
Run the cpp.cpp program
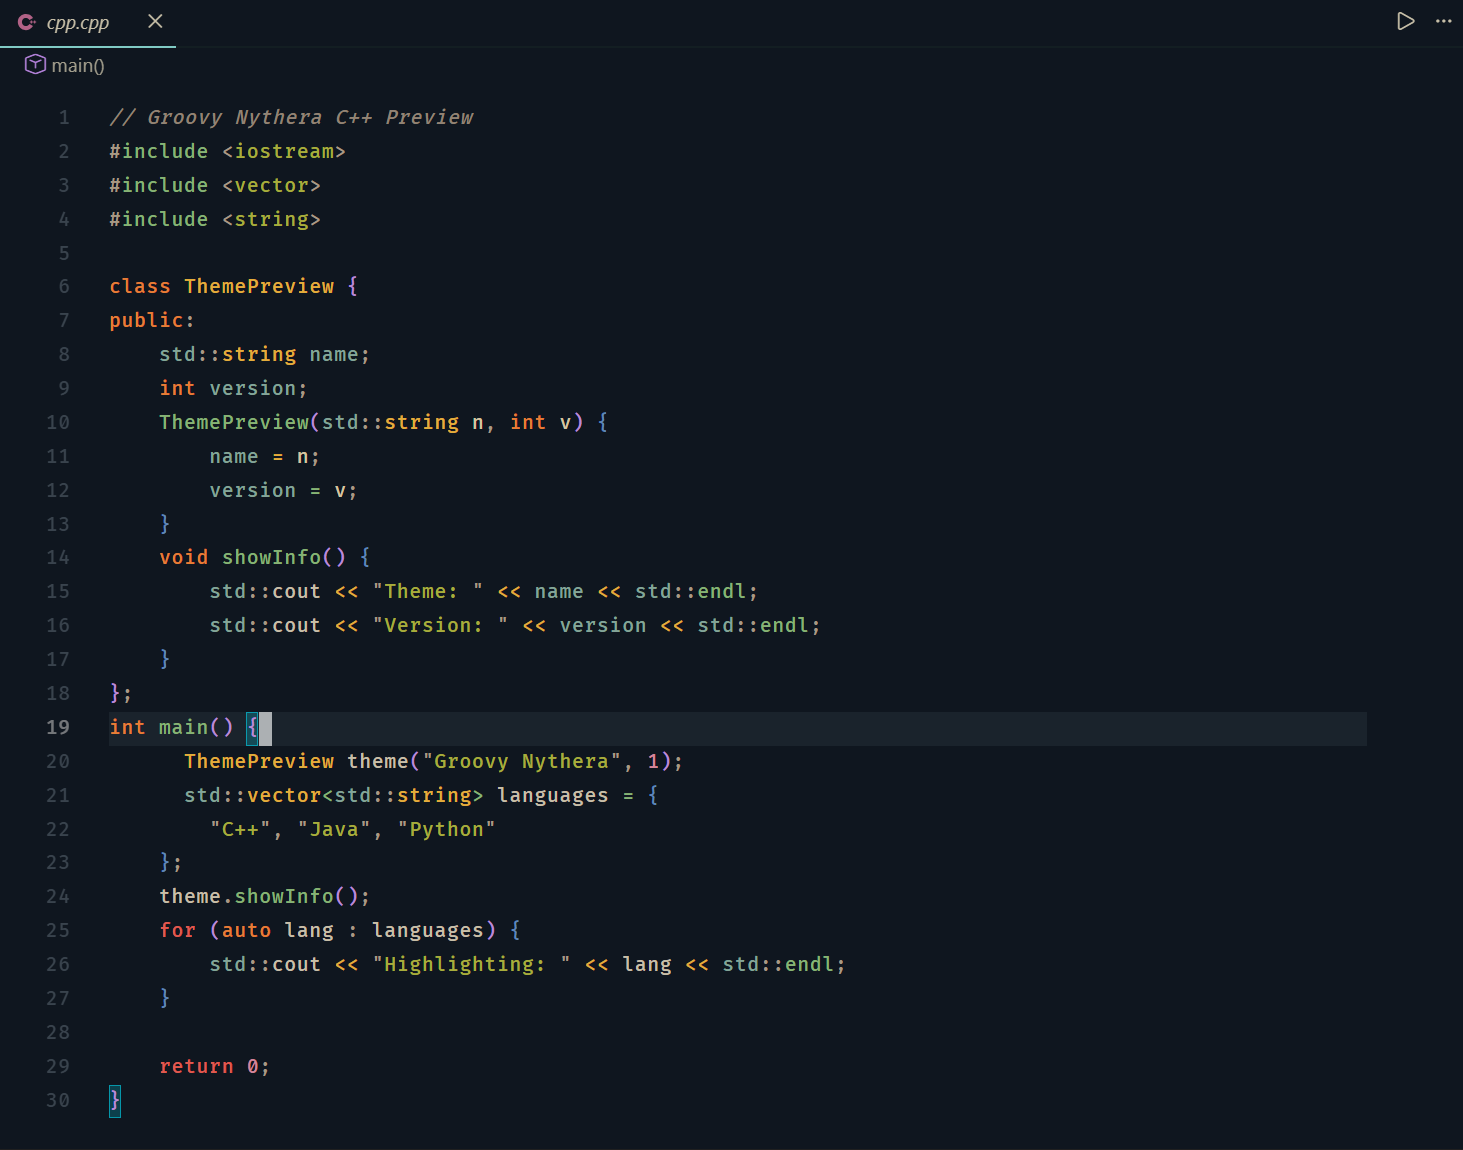[1405, 21]
